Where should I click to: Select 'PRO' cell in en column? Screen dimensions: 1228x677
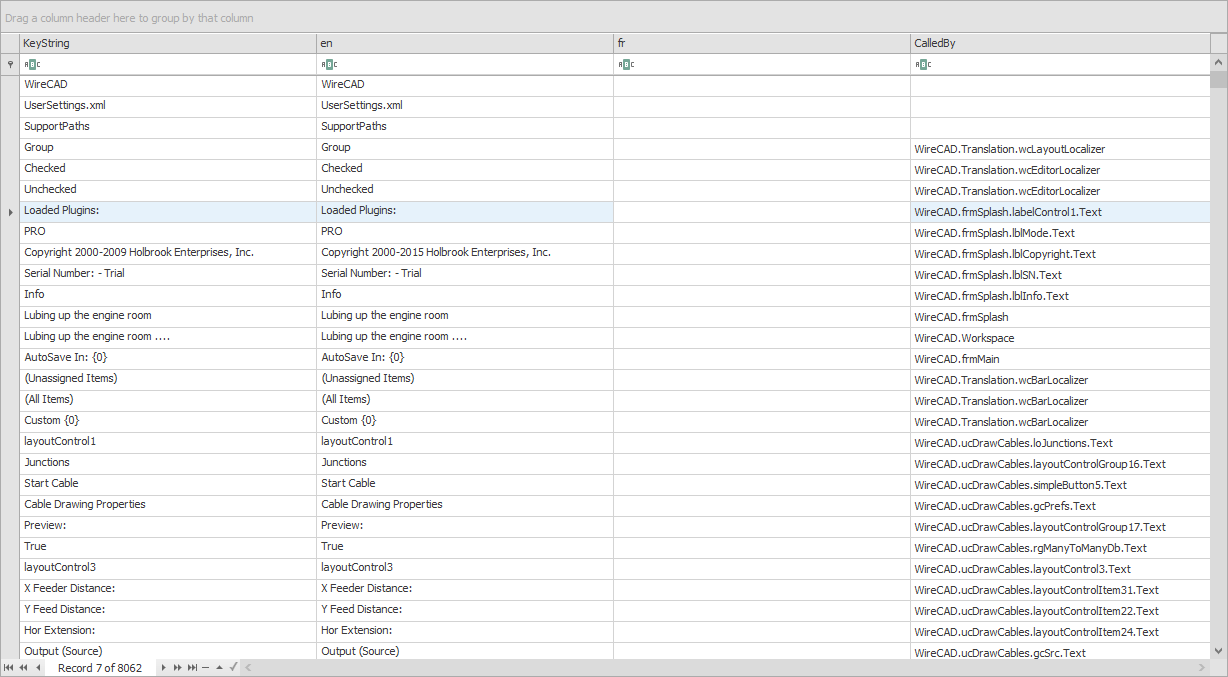(465, 232)
